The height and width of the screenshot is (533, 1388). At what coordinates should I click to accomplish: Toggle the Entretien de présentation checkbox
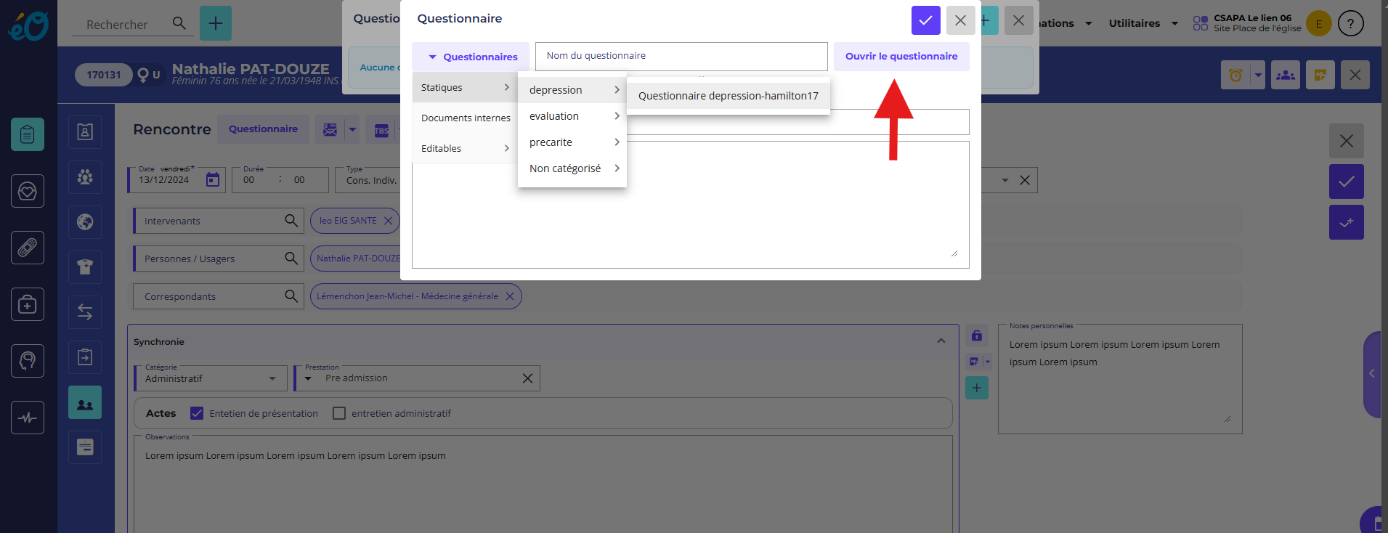pos(197,413)
